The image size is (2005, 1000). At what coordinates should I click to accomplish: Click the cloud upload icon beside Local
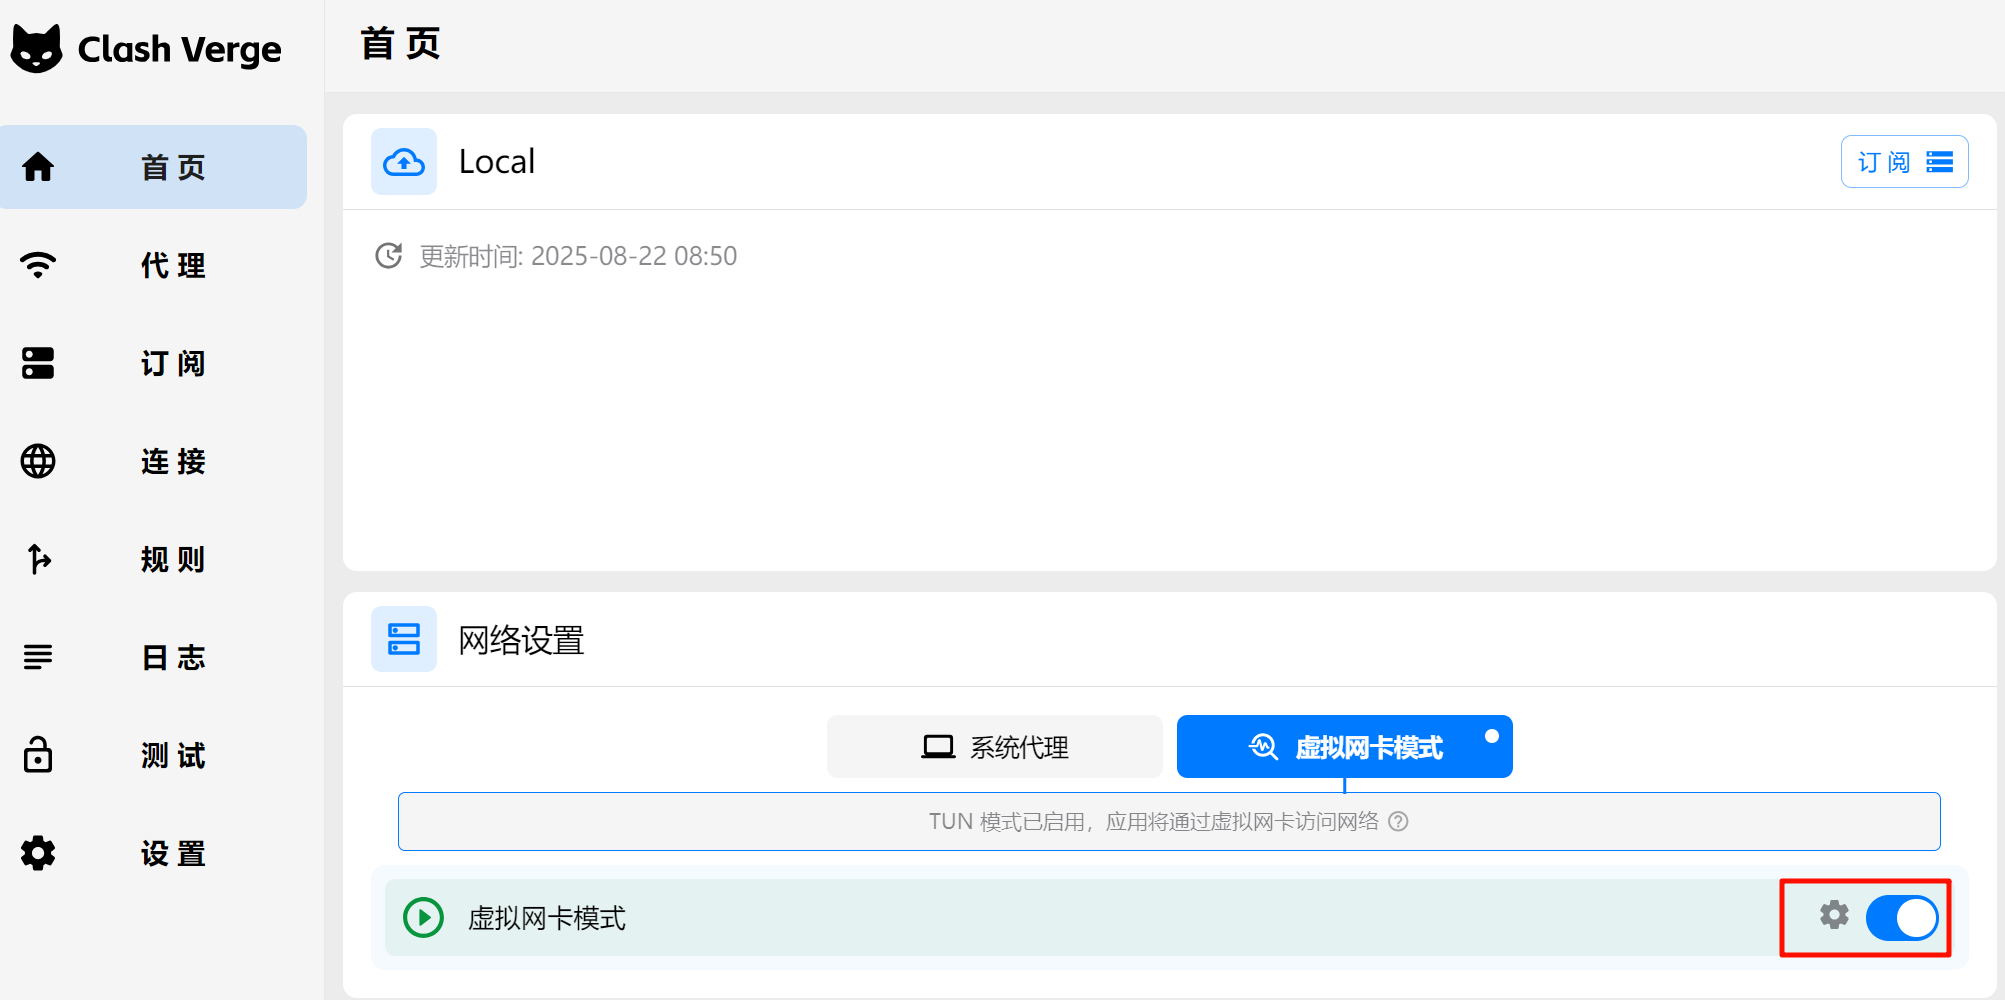coord(404,161)
